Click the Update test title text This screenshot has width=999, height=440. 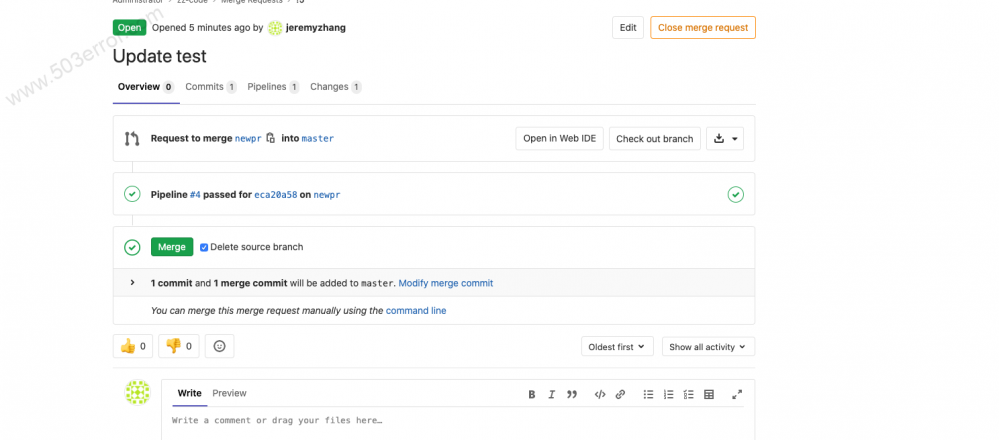pyautogui.click(x=160, y=56)
